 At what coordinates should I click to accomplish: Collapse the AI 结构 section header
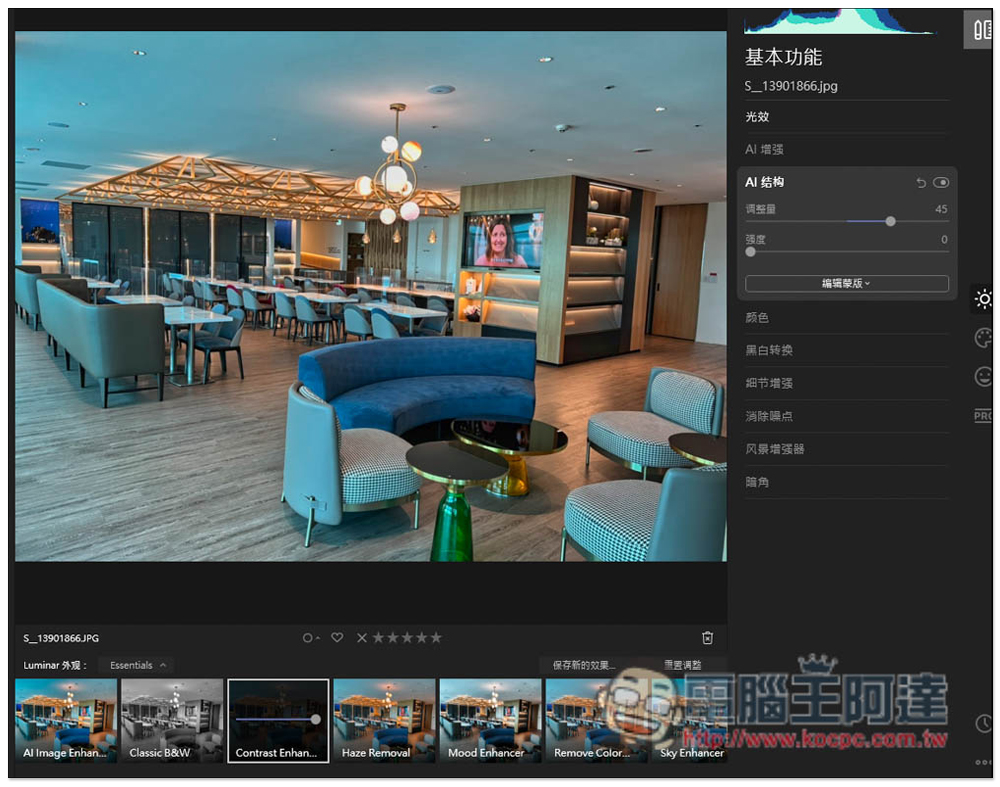[764, 182]
